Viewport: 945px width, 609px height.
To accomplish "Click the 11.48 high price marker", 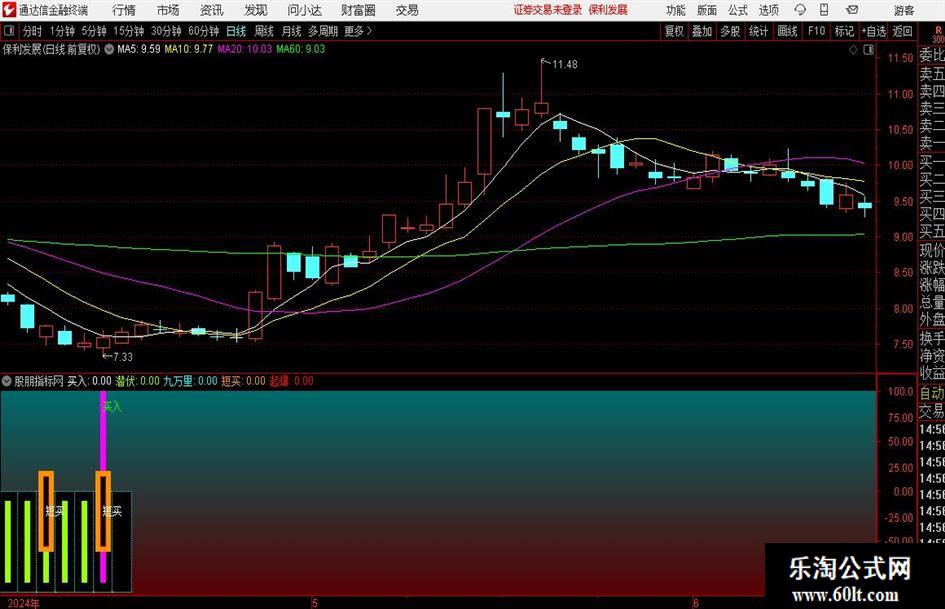I will click(565, 65).
